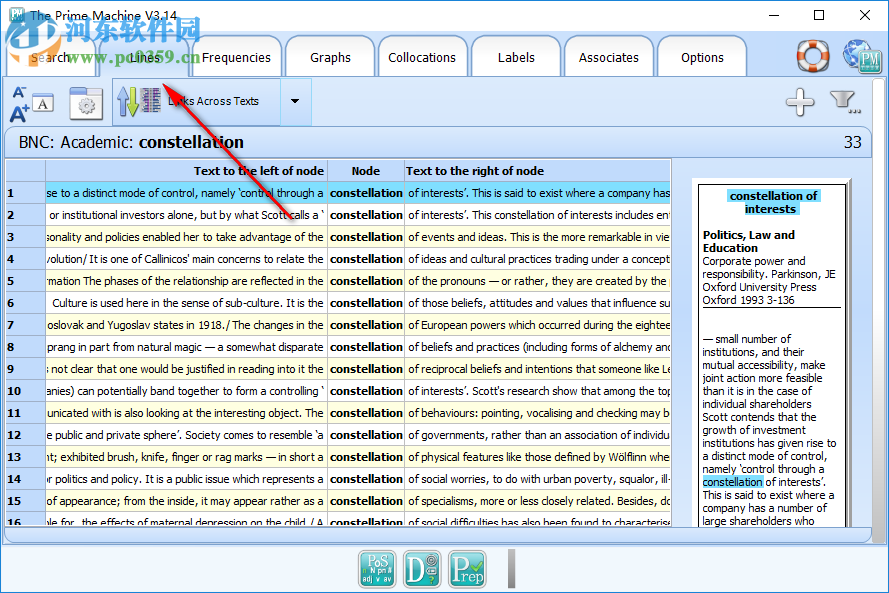Screen dimensions: 889x593
Task: Click 'of beliefs and practices' right context
Action: click(537, 347)
